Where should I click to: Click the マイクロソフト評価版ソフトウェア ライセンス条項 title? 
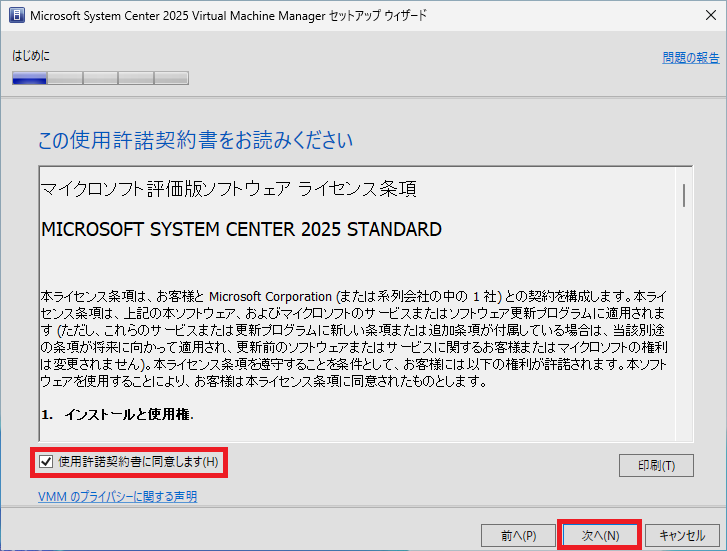pos(229,189)
